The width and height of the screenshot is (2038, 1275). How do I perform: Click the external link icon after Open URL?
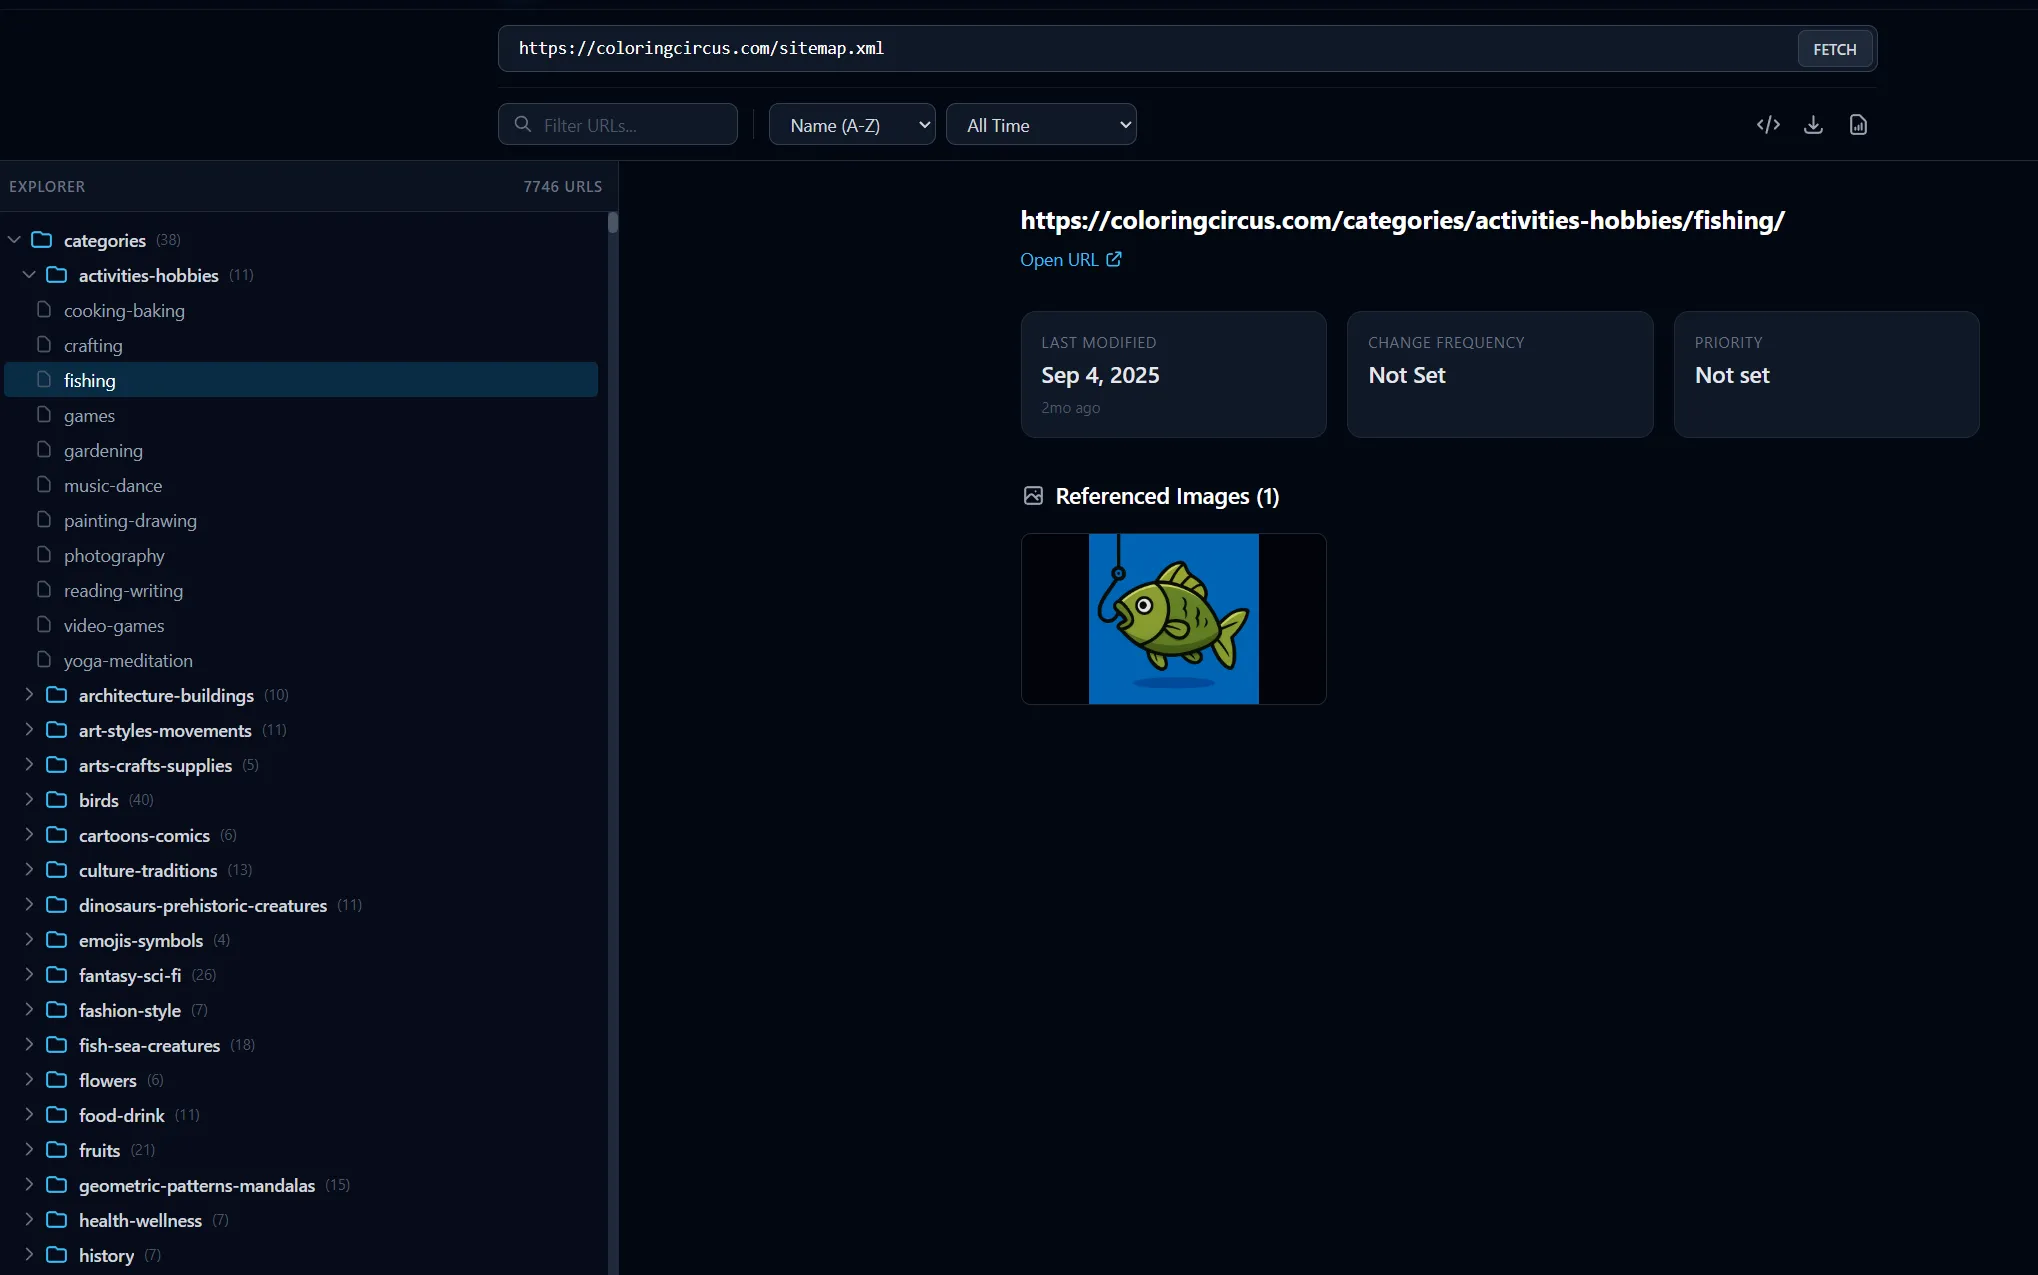(x=1114, y=259)
